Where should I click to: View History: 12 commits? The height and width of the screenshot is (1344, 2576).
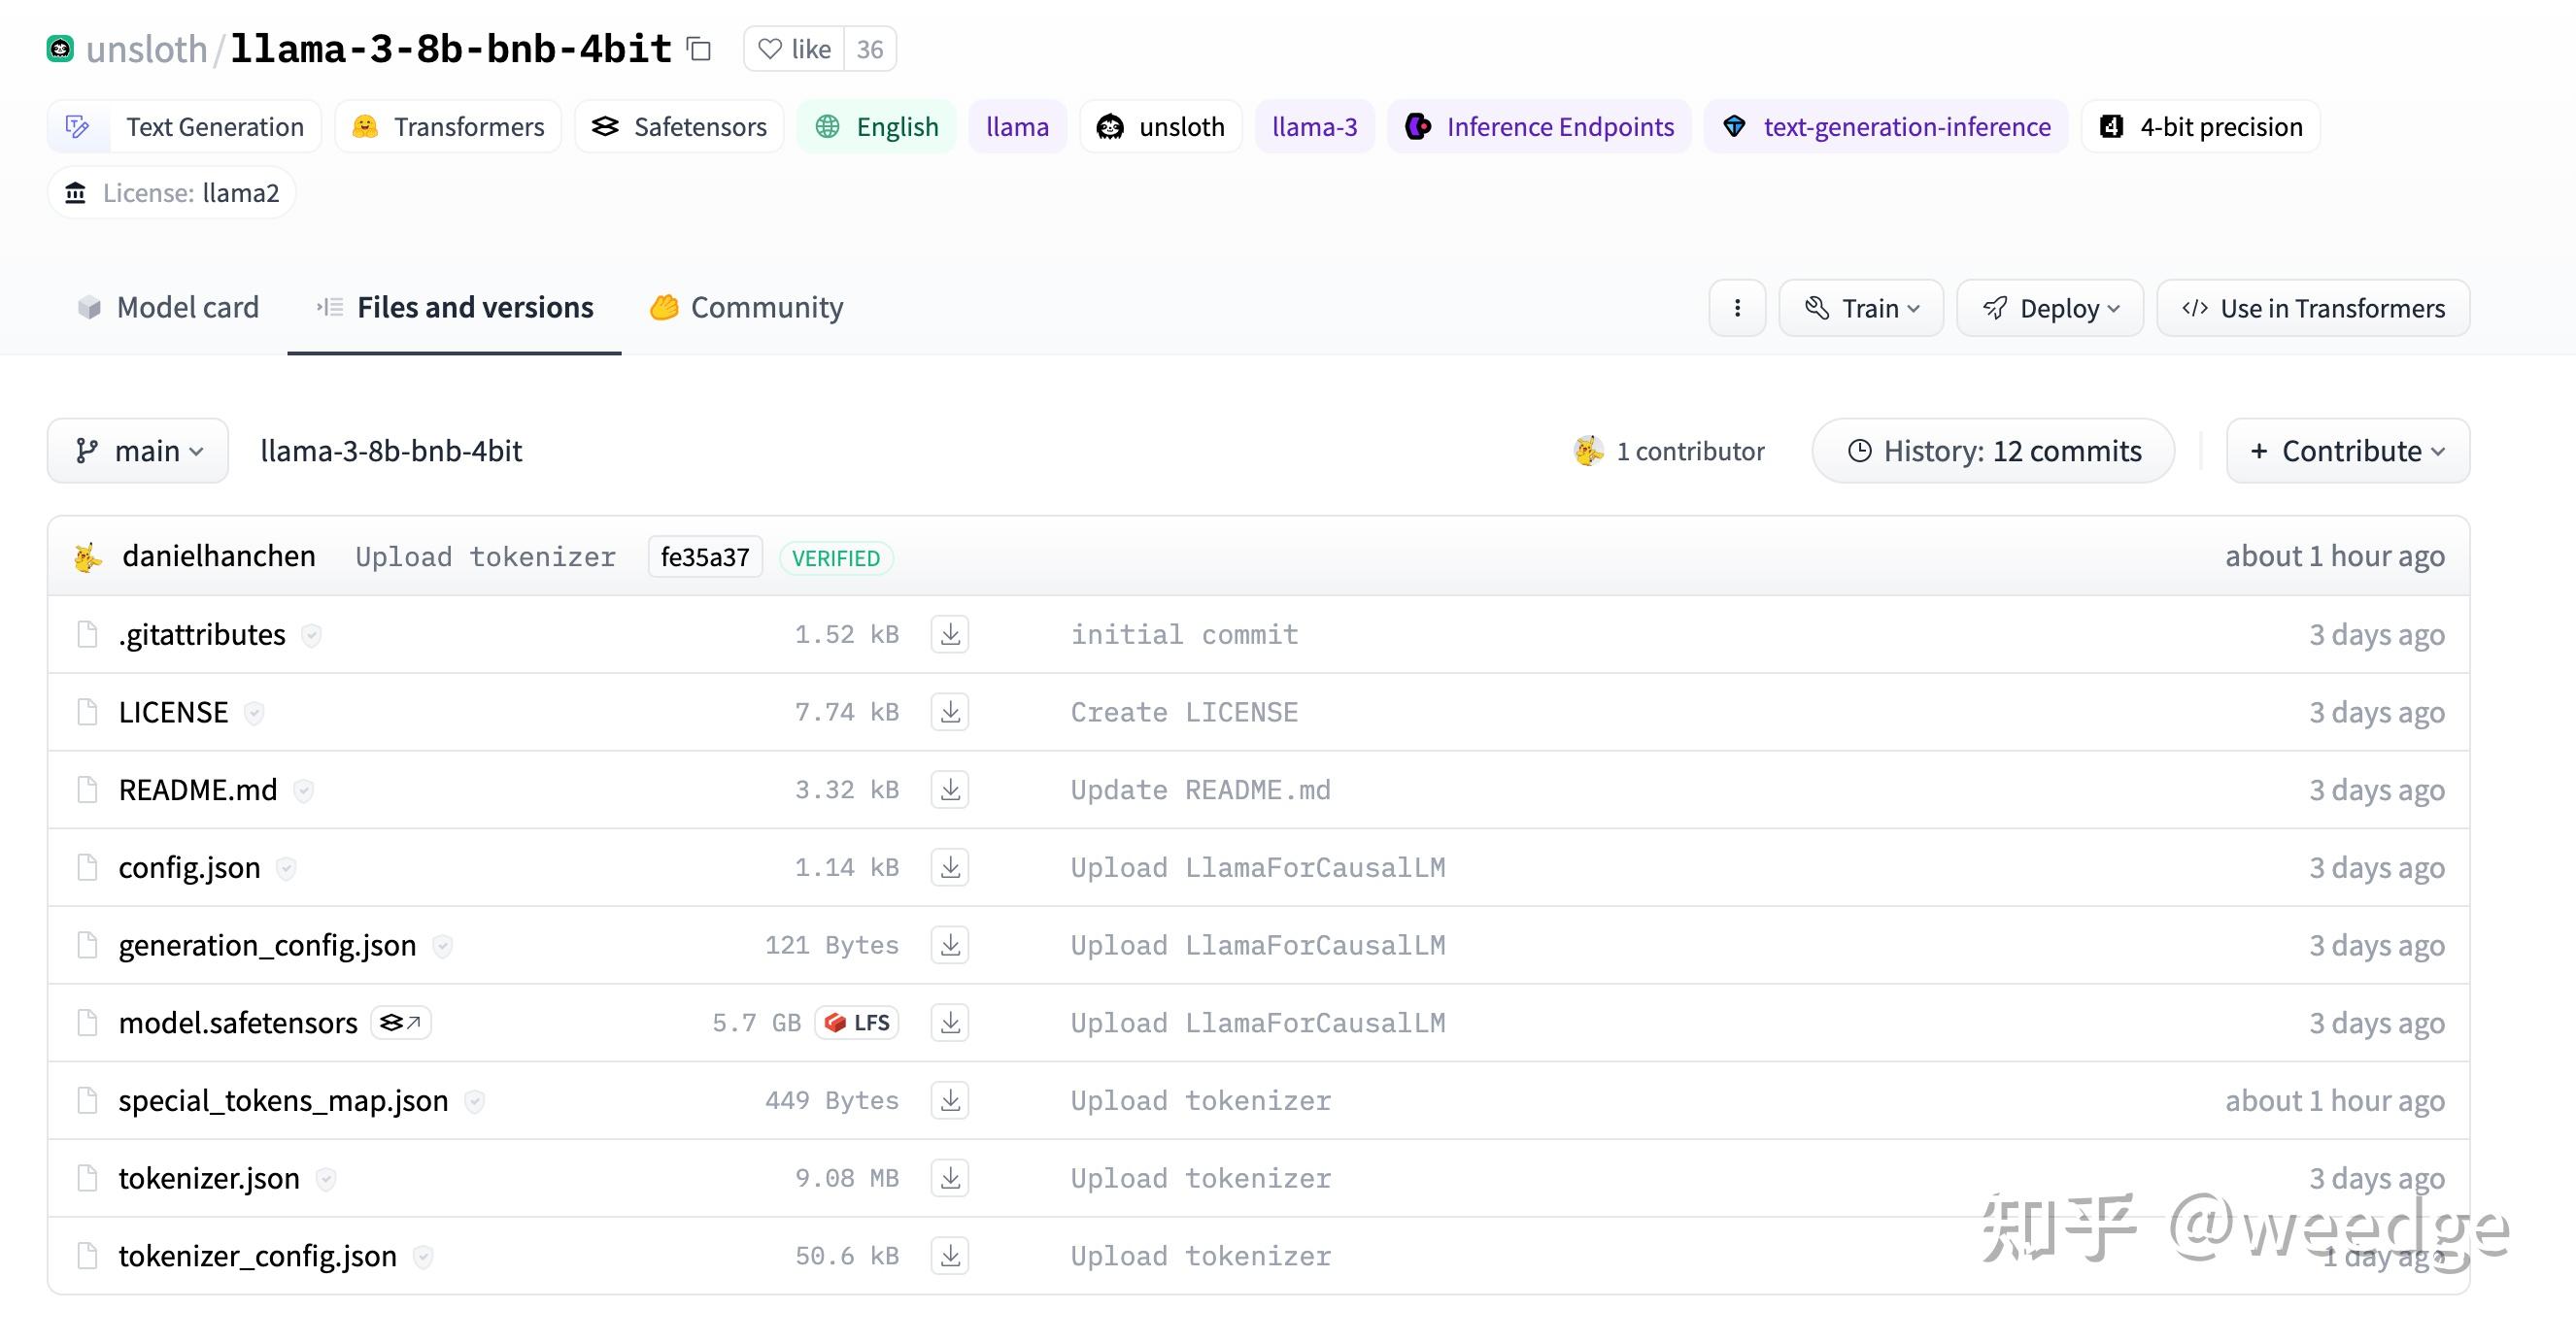(x=1993, y=451)
